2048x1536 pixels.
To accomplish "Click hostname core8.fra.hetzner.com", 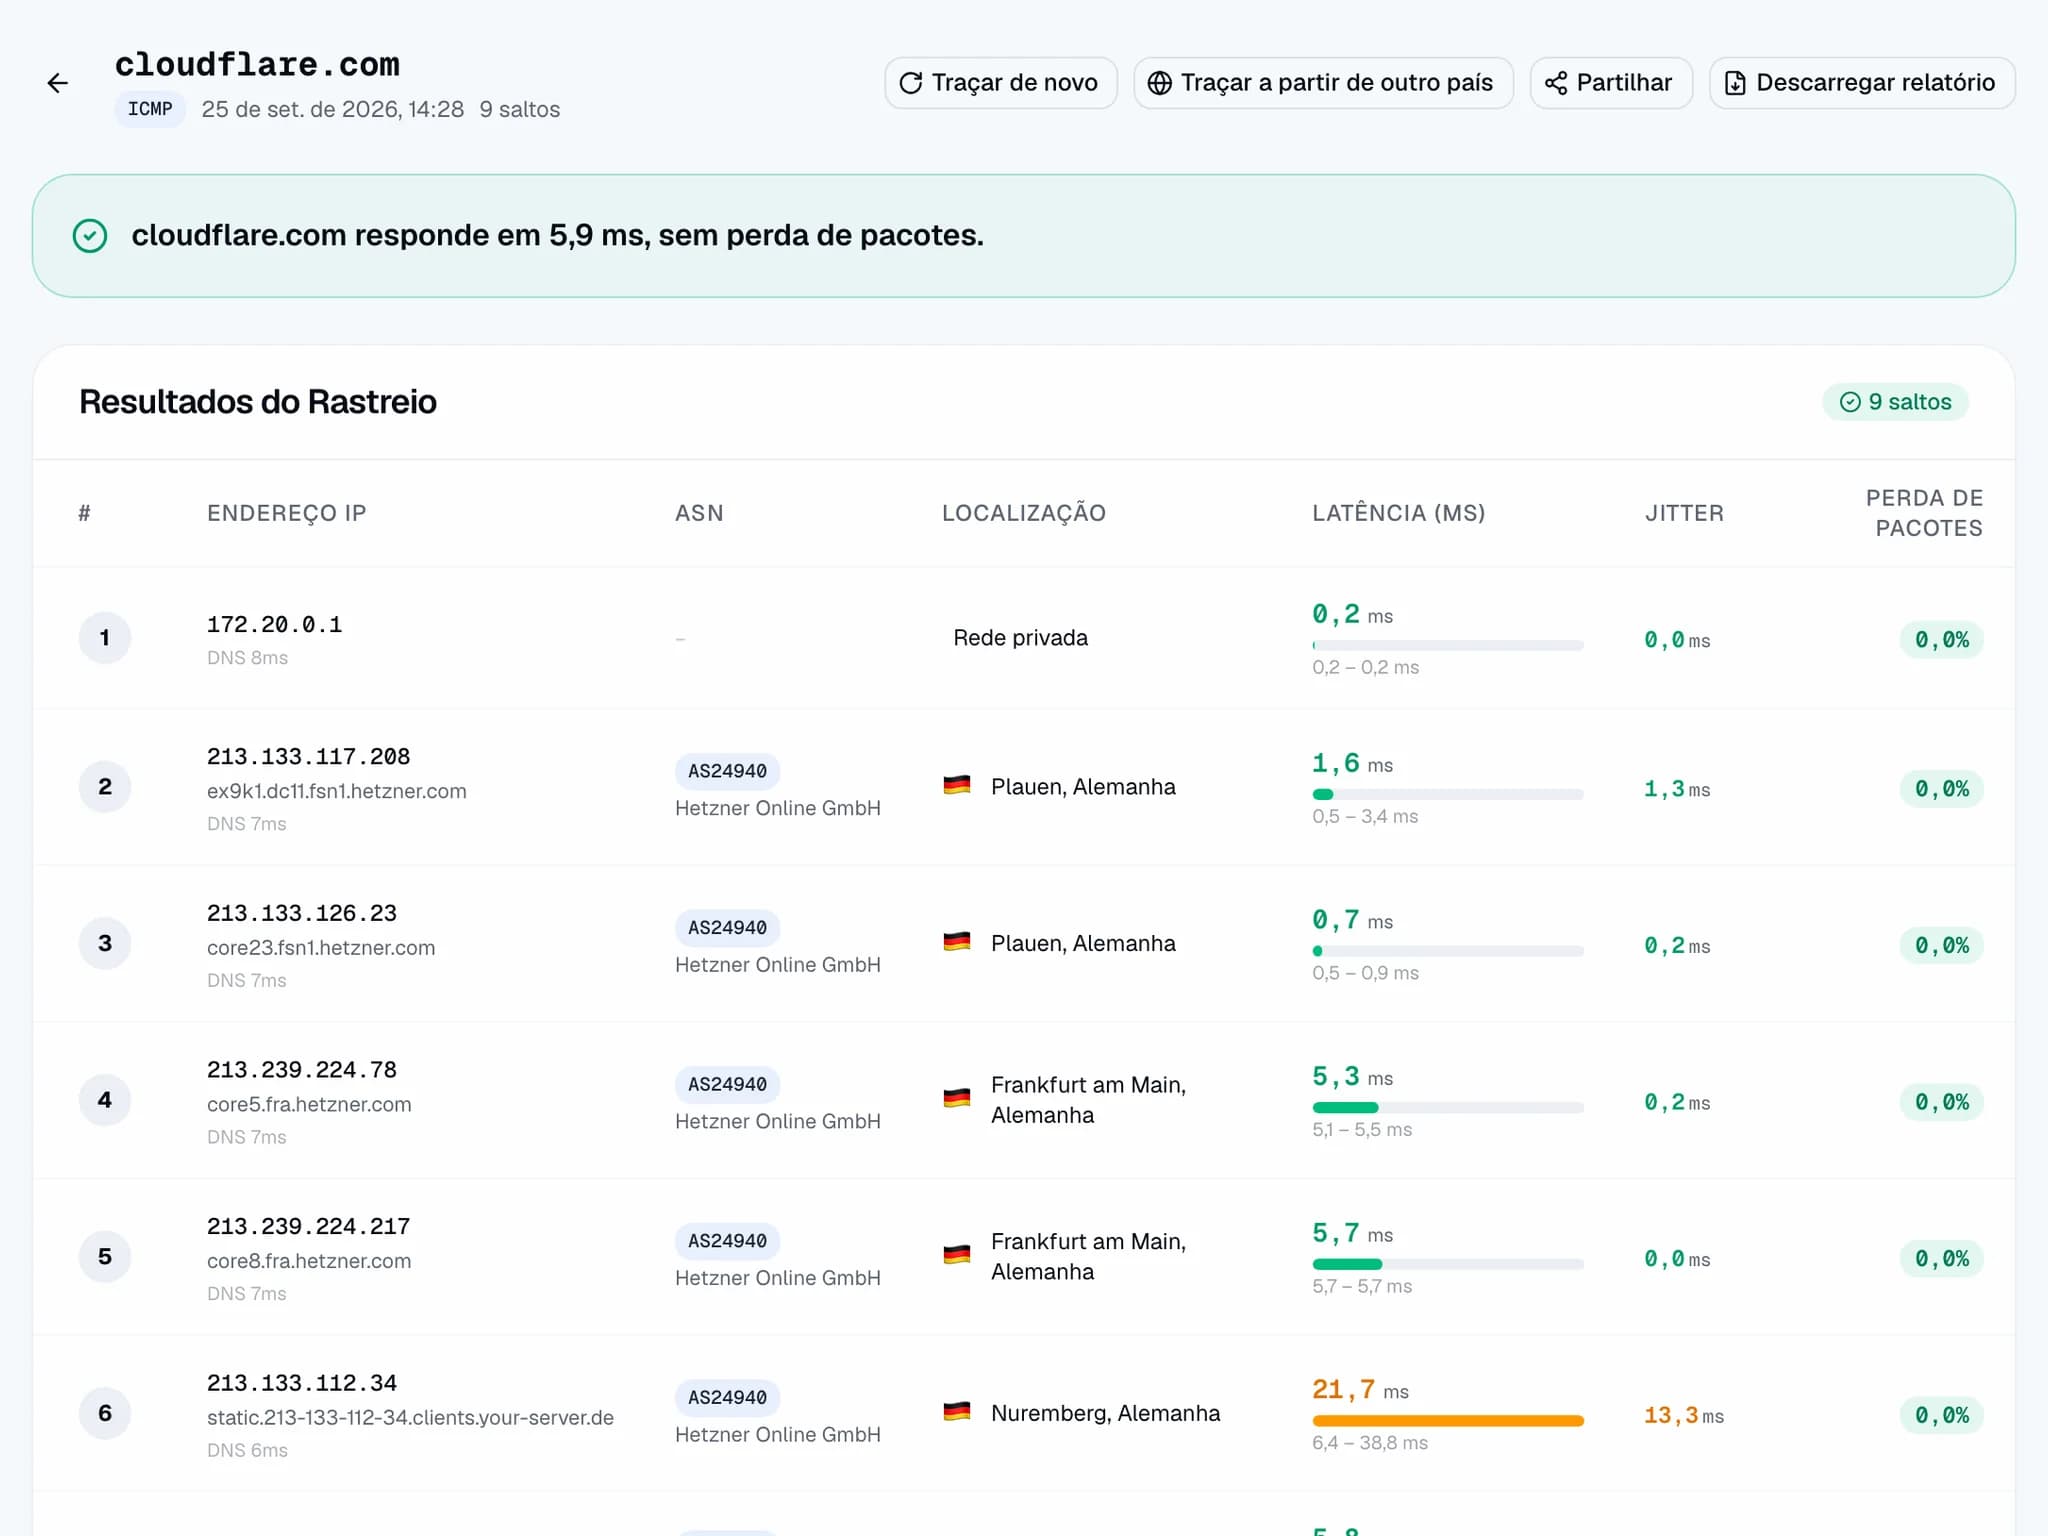I will (309, 1261).
